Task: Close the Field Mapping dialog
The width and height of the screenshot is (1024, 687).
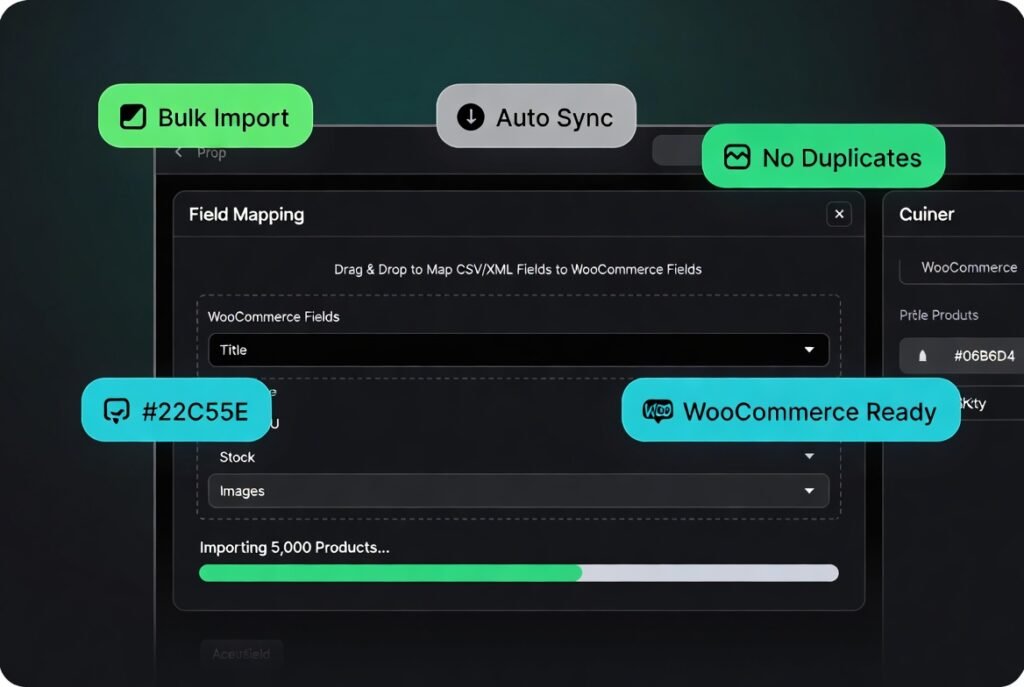Action: (x=839, y=214)
